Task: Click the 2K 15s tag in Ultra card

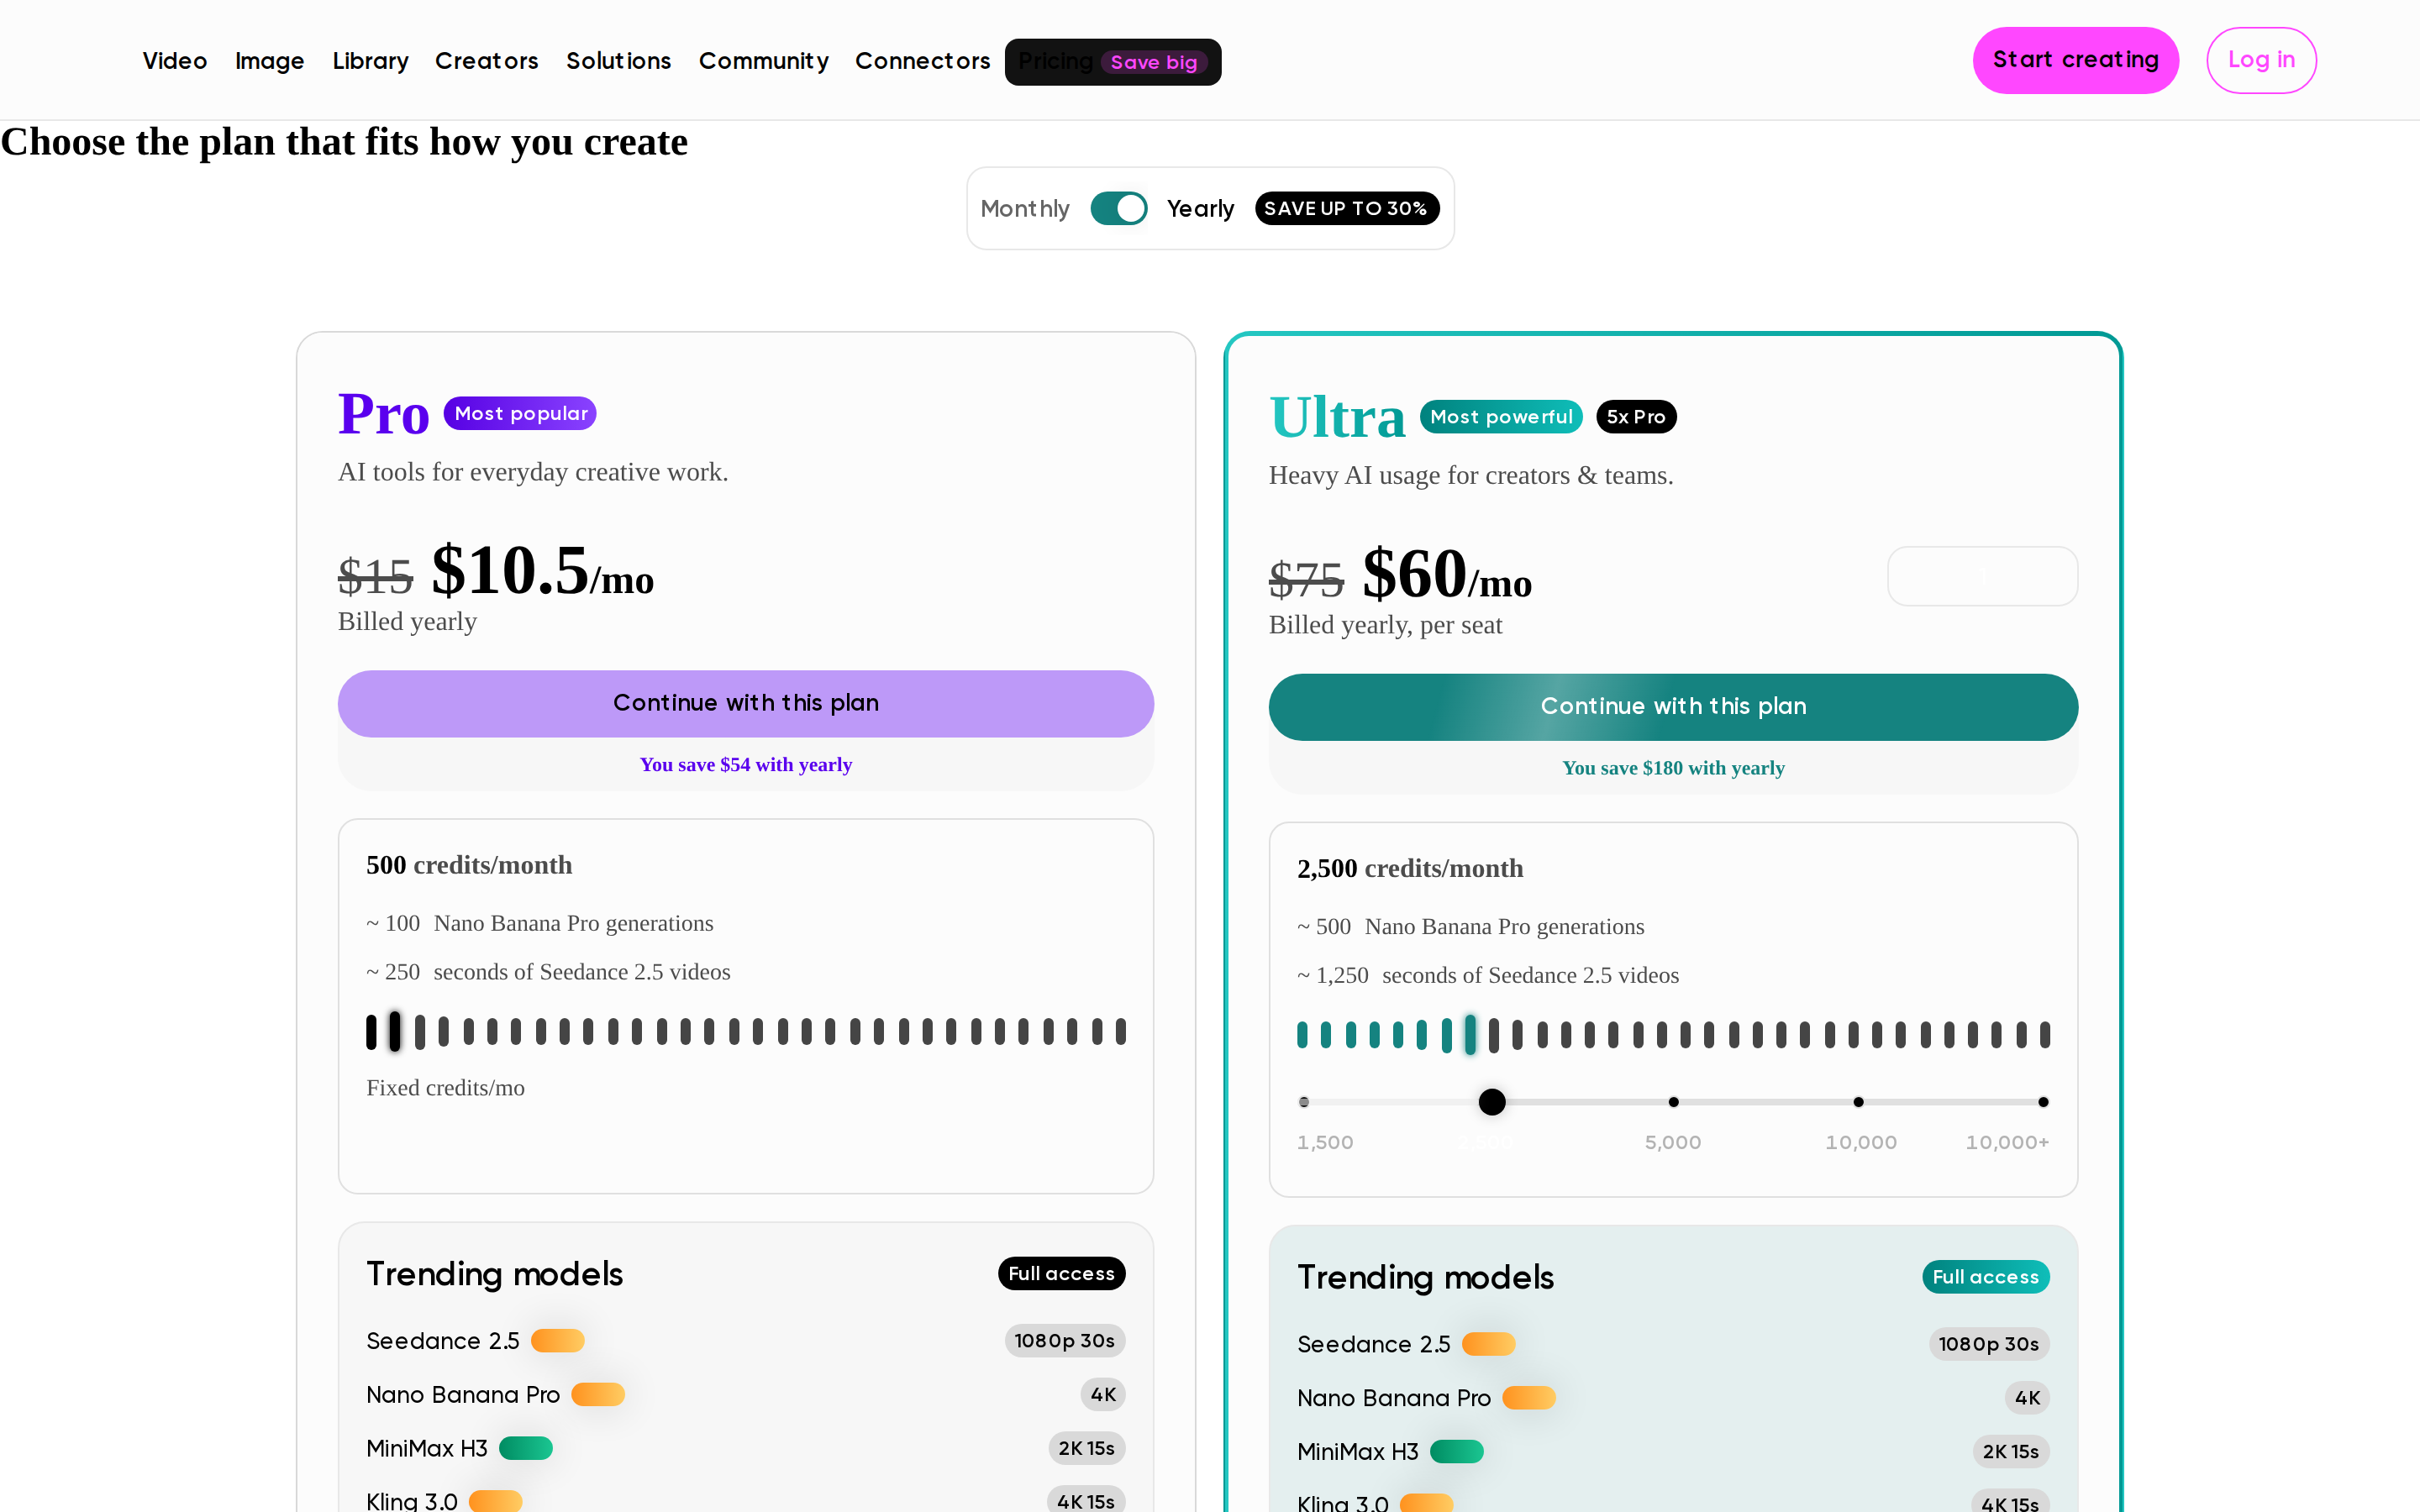Action: coord(2010,1451)
